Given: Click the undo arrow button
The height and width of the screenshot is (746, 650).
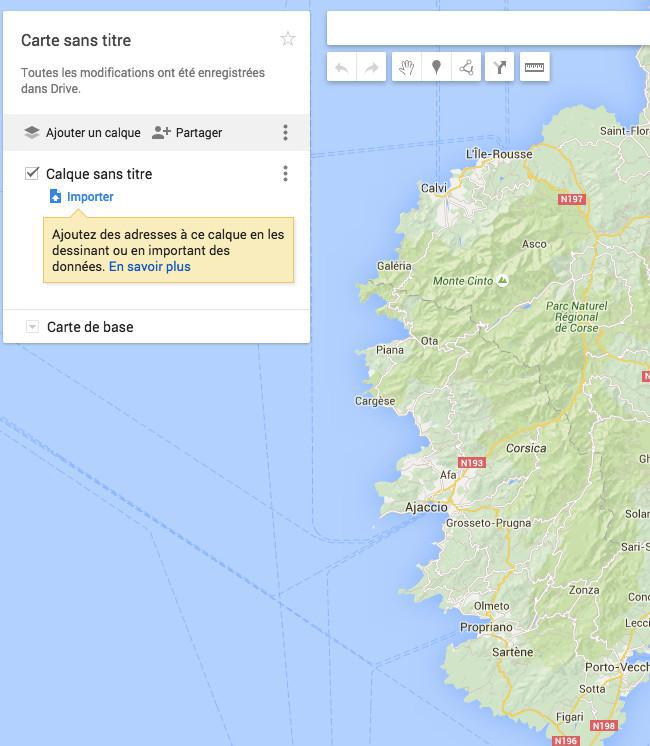Looking at the screenshot, I should click(342, 68).
